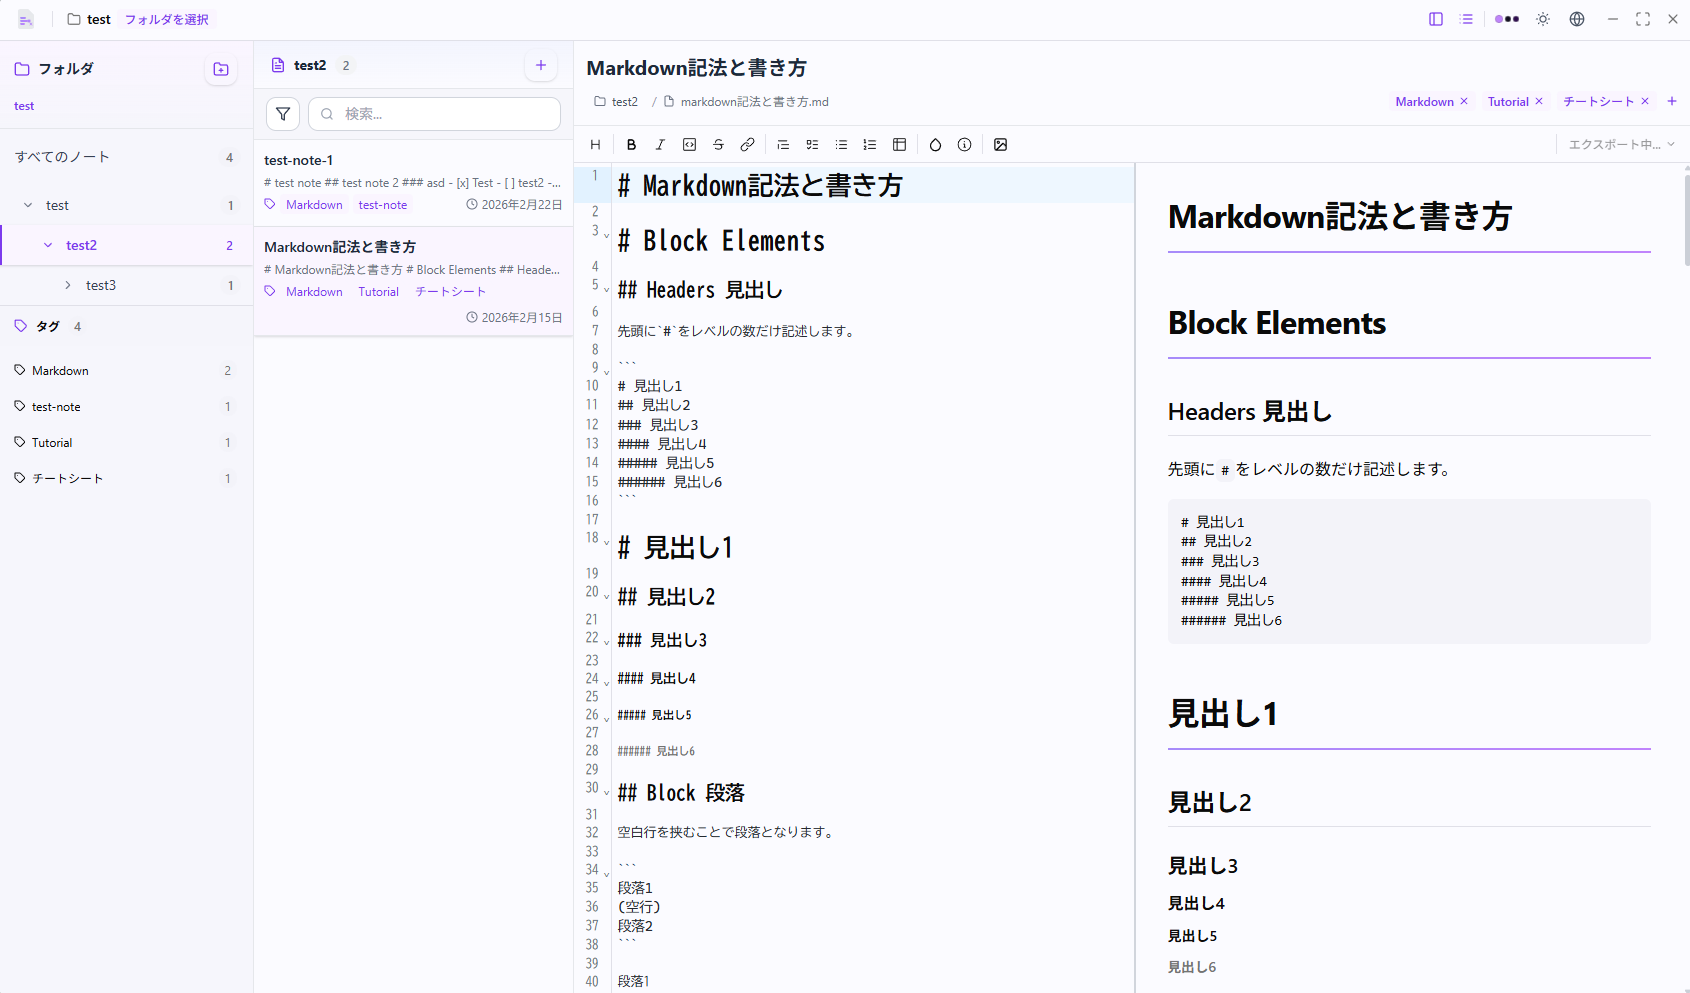
Task: Insert a table
Action: tap(899, 144)
